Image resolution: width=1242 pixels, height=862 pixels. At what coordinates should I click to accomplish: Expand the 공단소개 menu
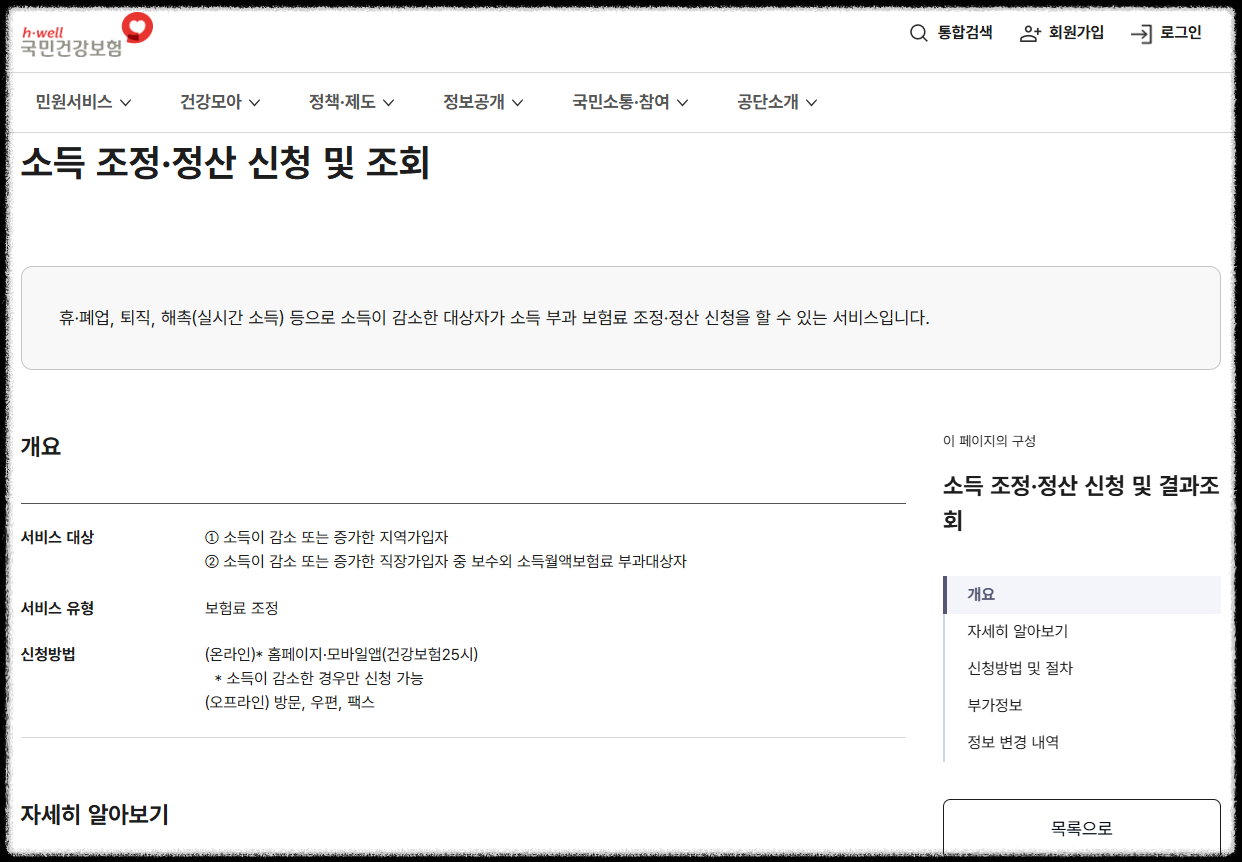(777, 102)
